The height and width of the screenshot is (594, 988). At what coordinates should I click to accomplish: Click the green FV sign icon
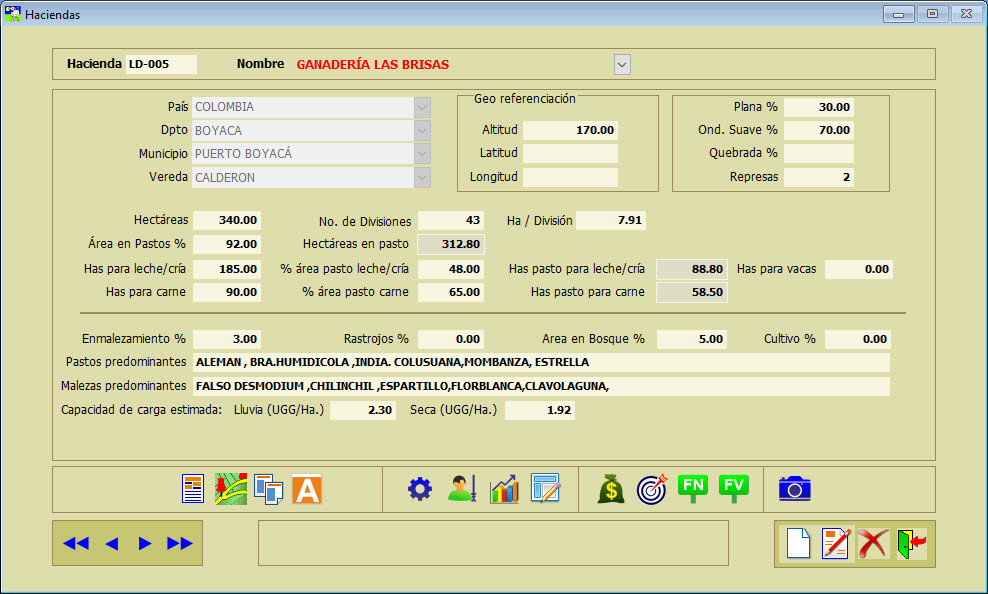[733, 487]
